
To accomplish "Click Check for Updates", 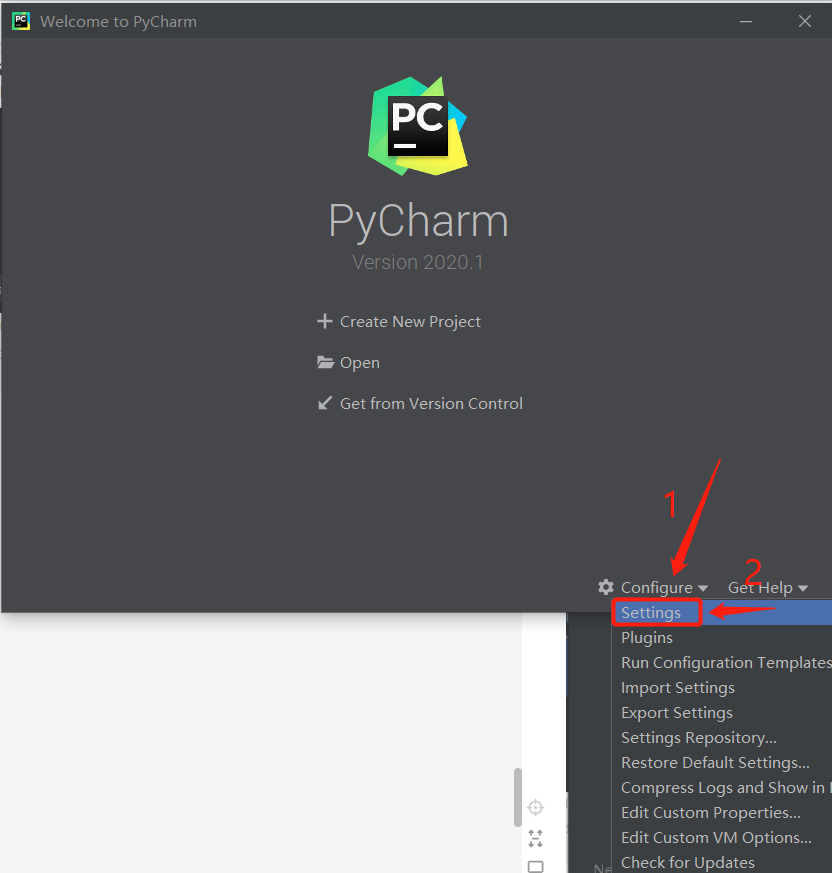I will tap(688, 862).
